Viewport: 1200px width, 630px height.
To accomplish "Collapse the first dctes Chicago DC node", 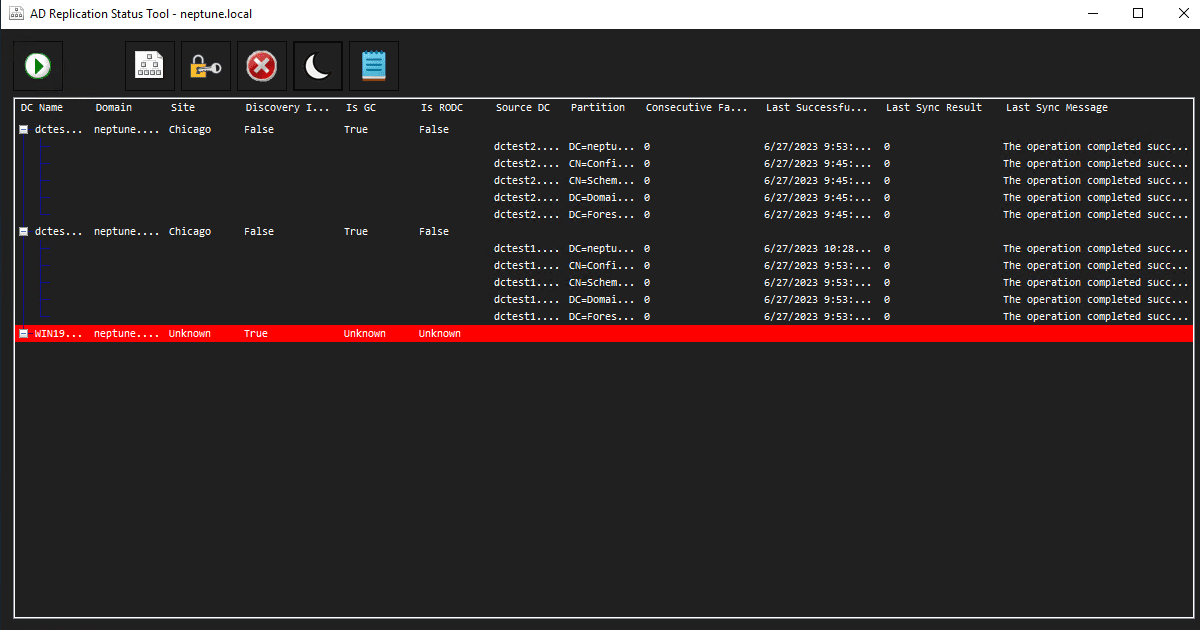I will 23,130.
